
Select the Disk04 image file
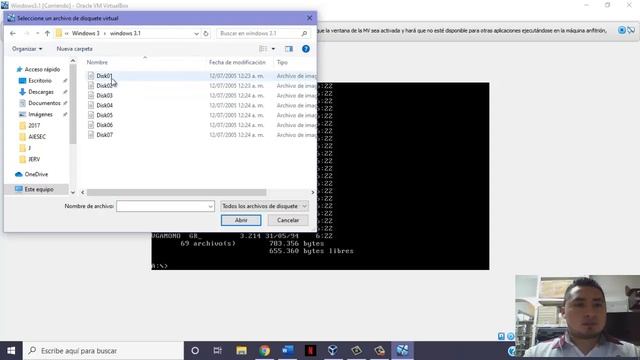click(104, 105)
